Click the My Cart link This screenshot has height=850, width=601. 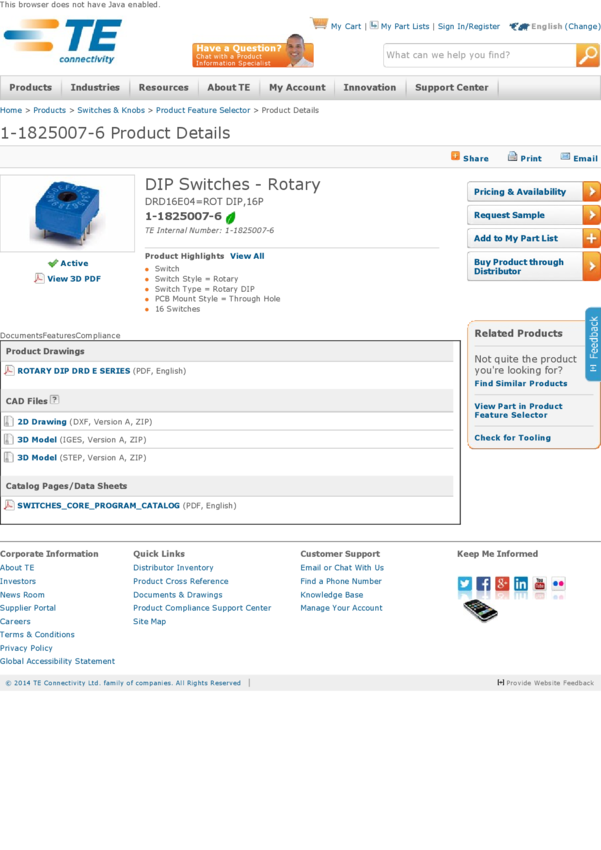(346, 26)
